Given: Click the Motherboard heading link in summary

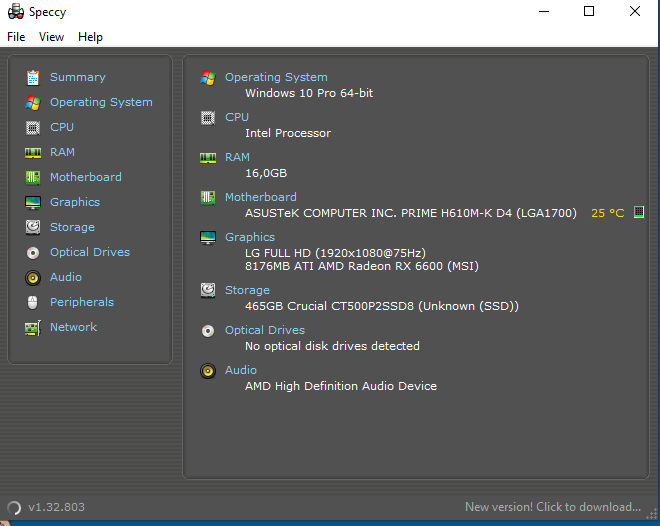Looking at the screenshot, I should click(261, 197).
